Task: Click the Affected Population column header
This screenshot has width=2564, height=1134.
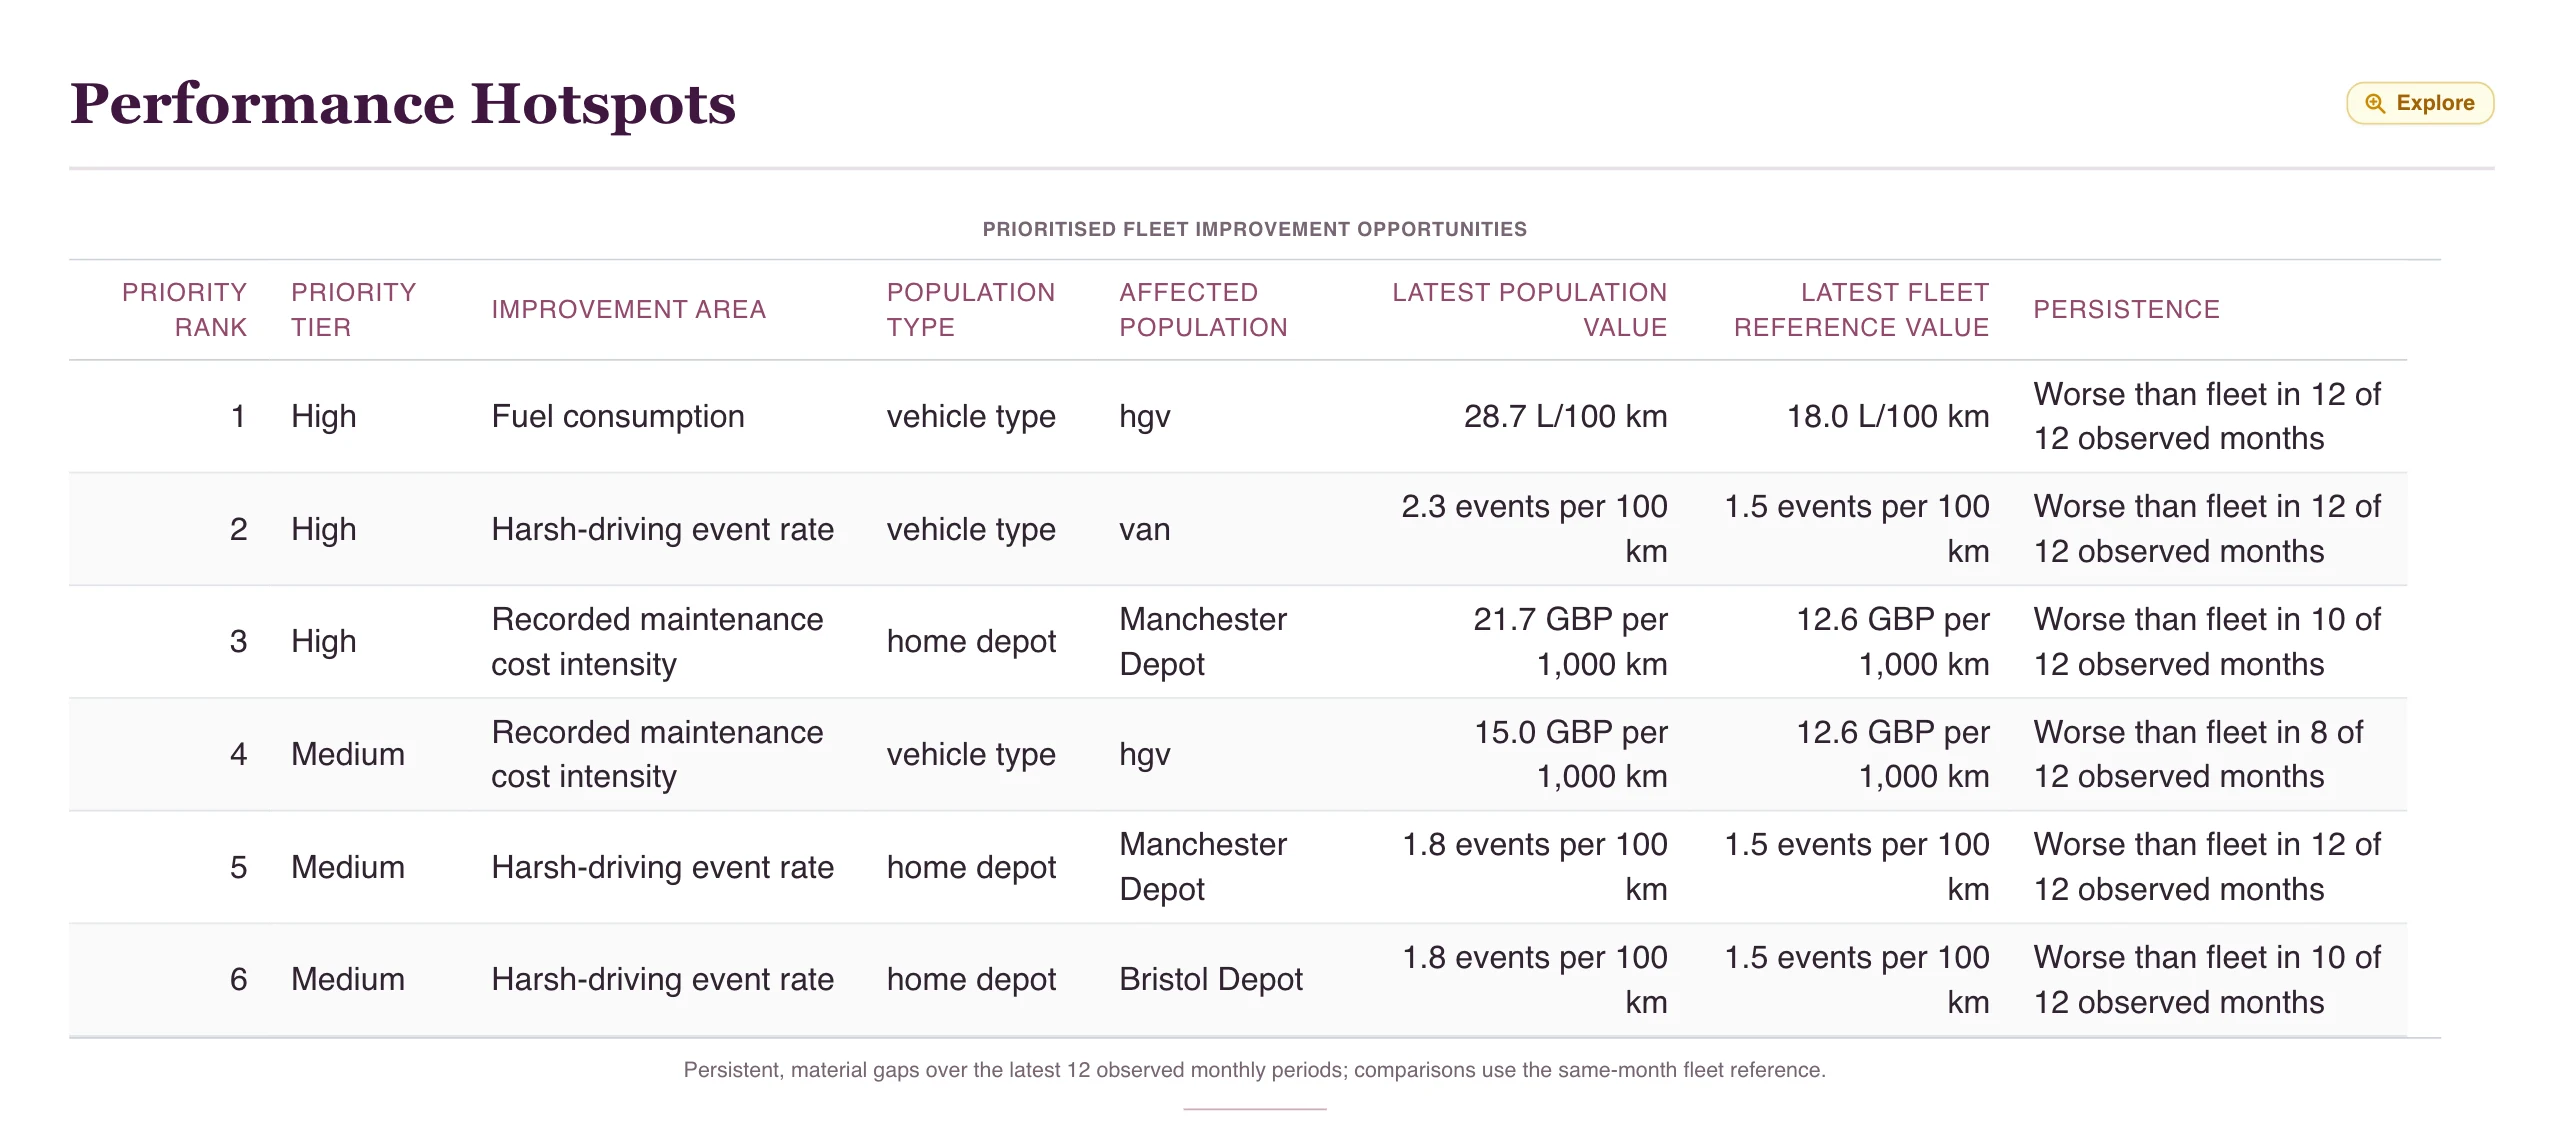Action: (x=1203, y=310)
